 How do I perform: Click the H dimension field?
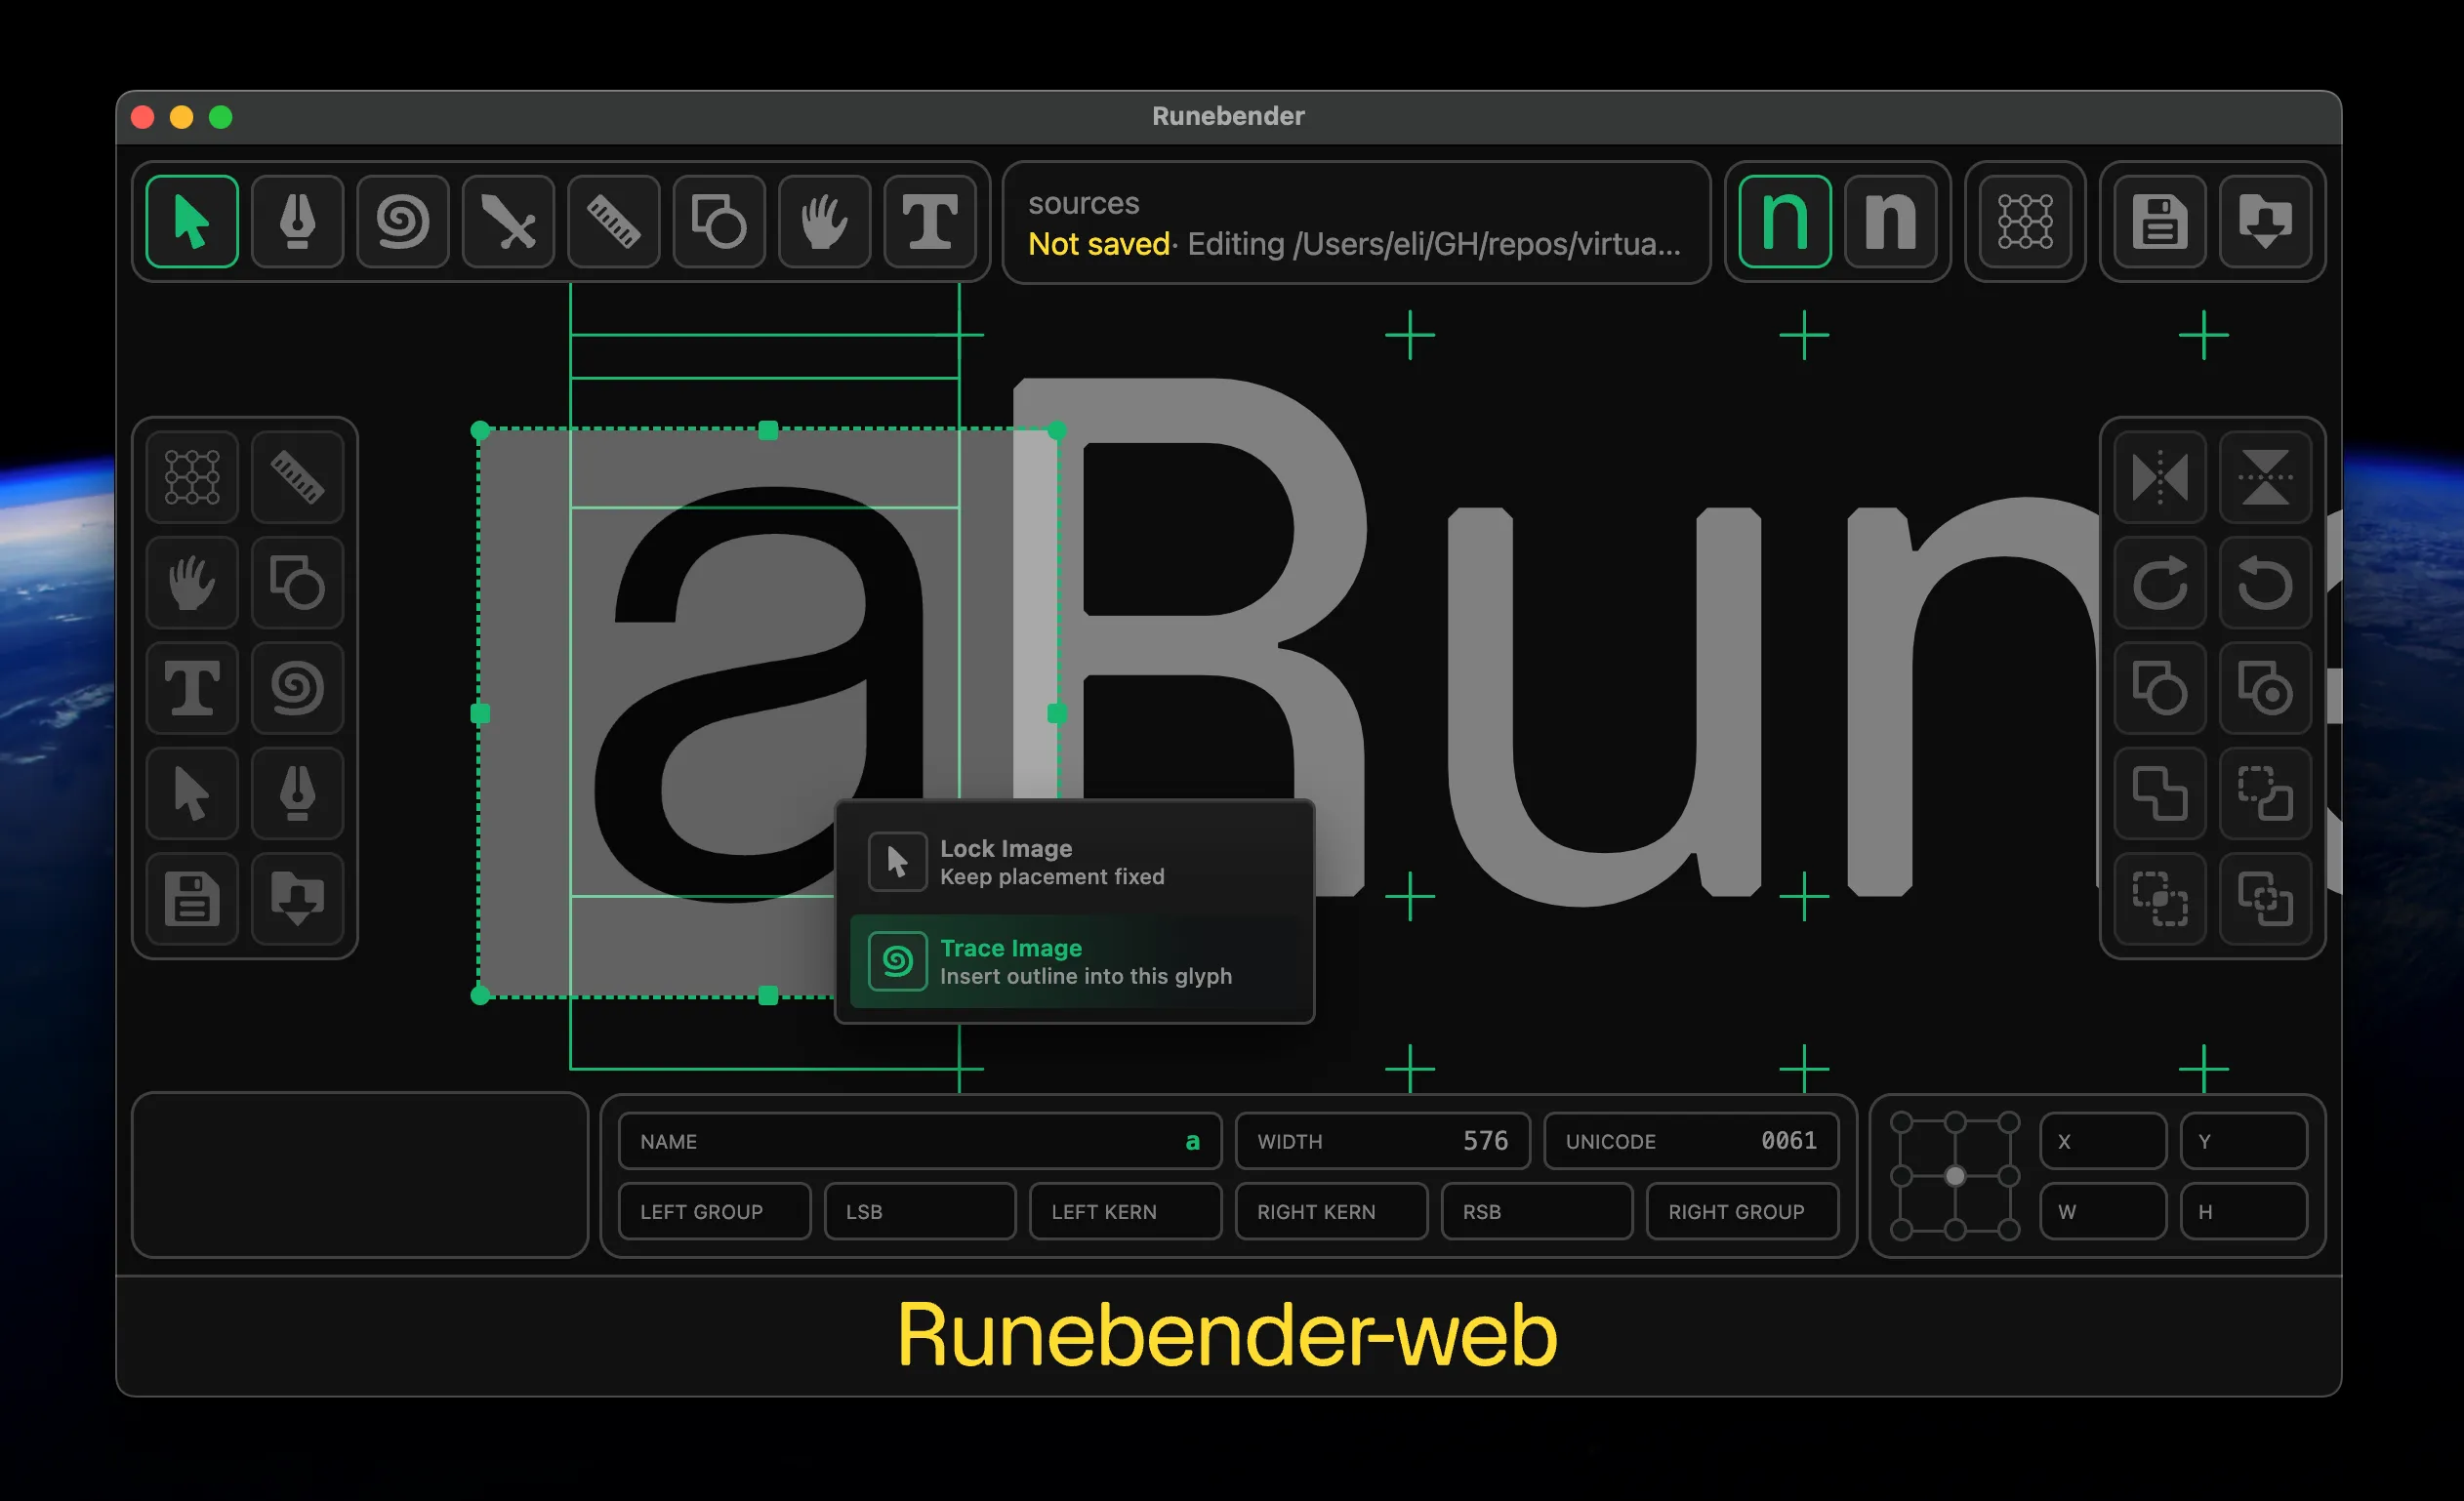pos(2244,1211)
